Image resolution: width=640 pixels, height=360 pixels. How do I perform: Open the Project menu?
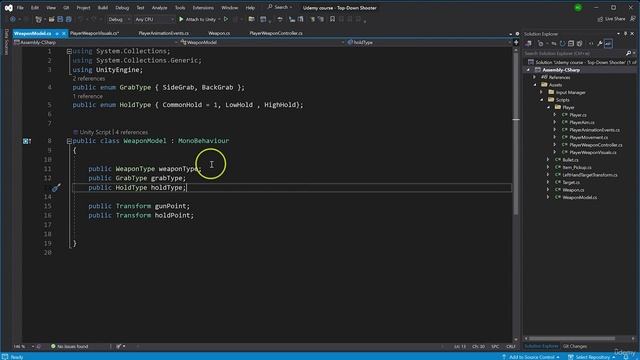tap(83, 8)
